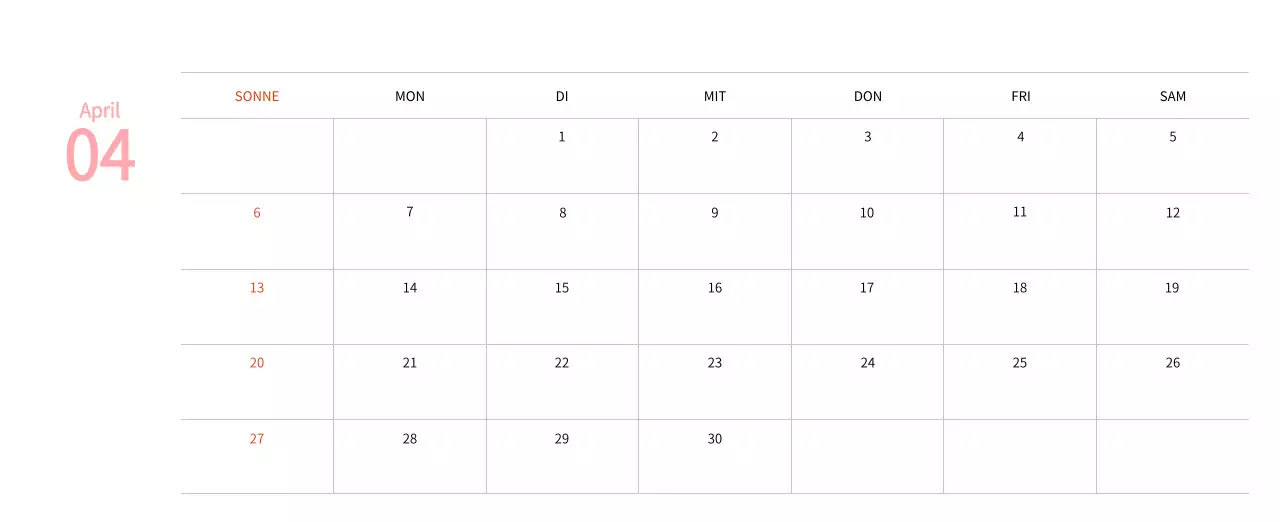1280x522 pixels.
Task: Click the MIT weekday header
Action: 715,96
